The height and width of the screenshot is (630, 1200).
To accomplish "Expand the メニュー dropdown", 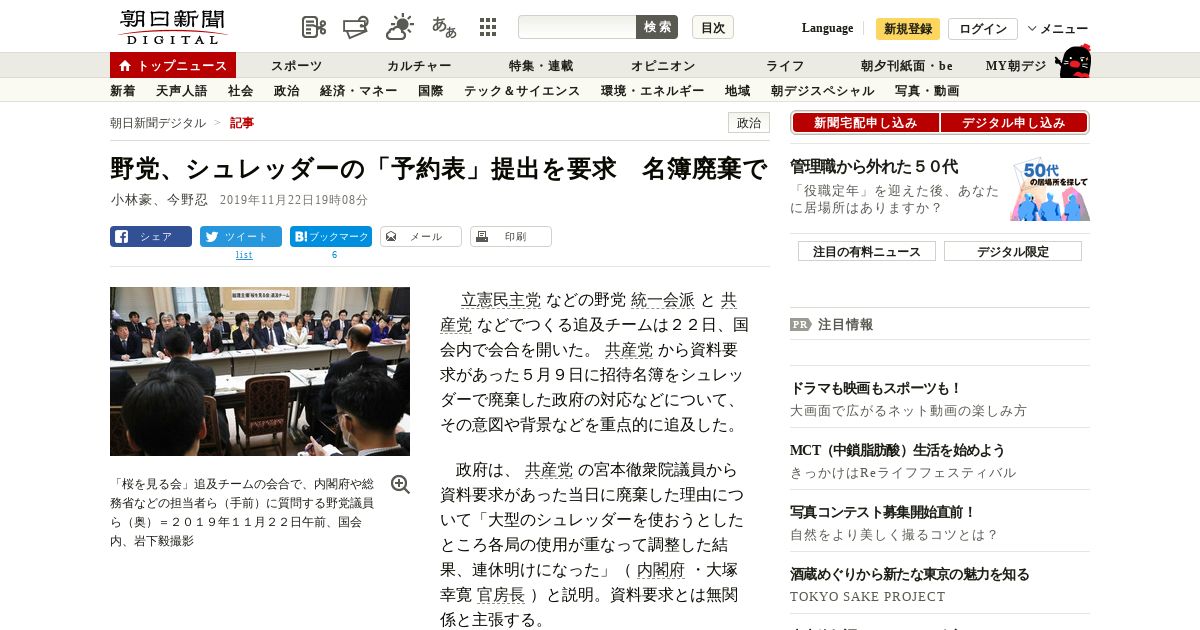I will point(1058,29).
